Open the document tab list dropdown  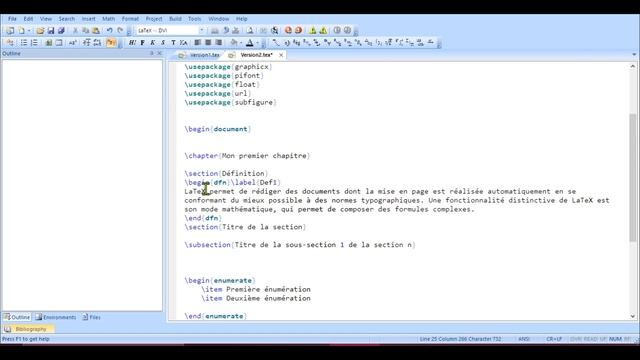point(634,54)
